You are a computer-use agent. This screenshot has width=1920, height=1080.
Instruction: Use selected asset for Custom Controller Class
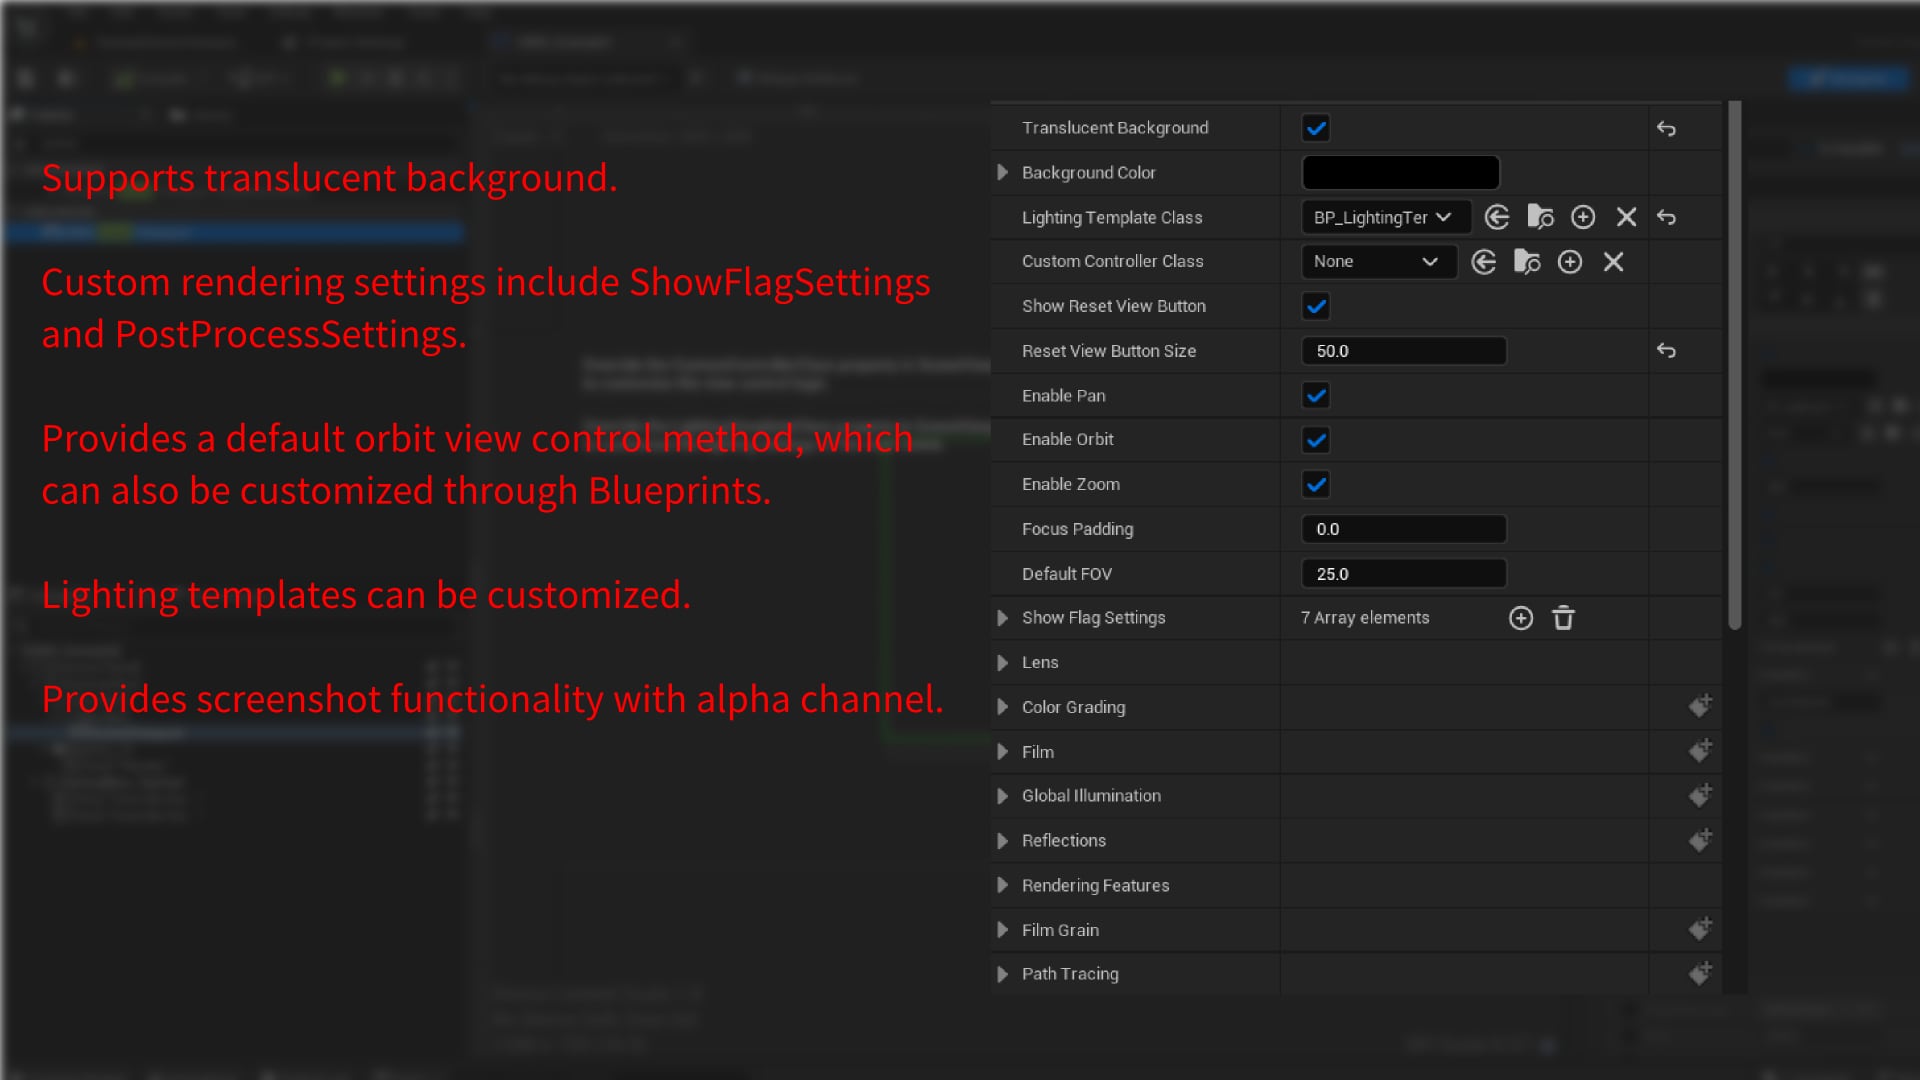pos(1484,262)
